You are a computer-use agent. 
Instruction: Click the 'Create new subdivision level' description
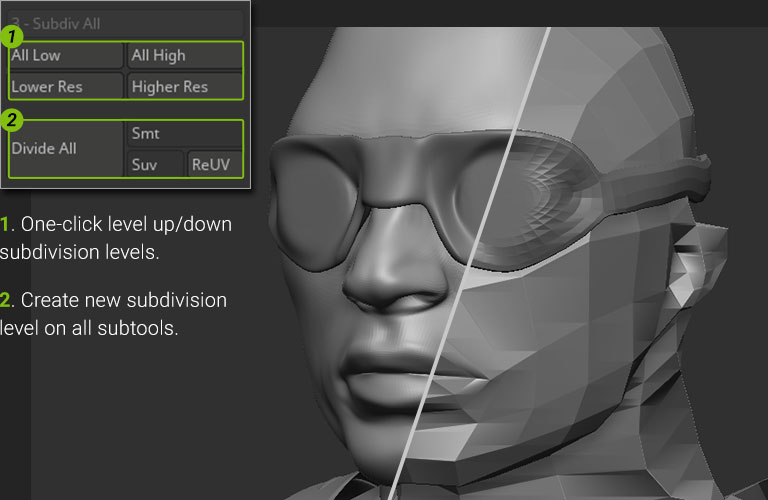pyautogui.click(x=114, y=313)
